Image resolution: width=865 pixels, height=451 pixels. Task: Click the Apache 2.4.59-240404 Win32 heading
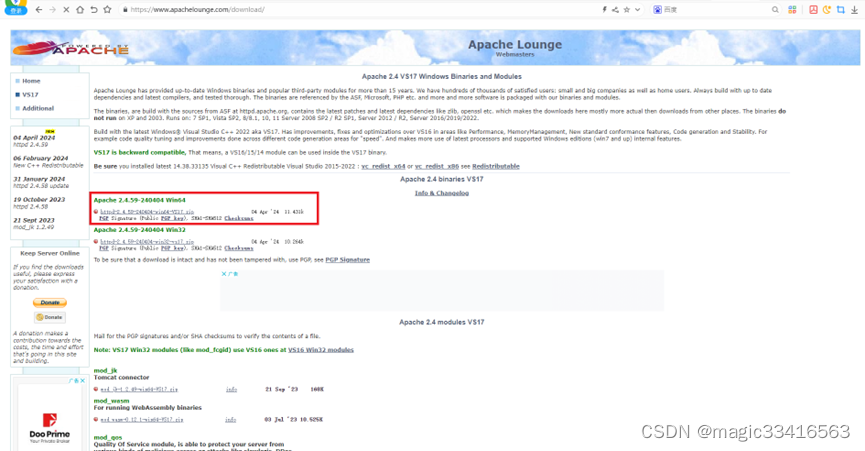(x=140, y=230)
